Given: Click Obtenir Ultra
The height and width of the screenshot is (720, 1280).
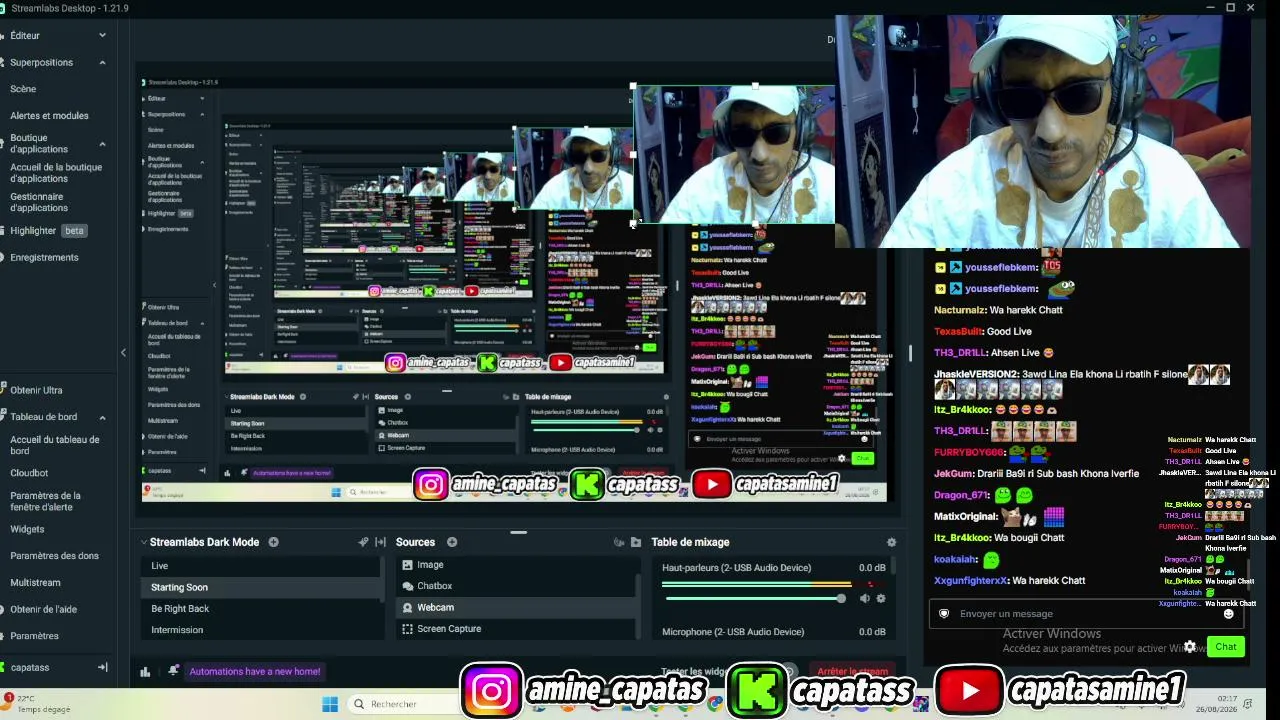Looking at the screenshot, I should 36,391.
